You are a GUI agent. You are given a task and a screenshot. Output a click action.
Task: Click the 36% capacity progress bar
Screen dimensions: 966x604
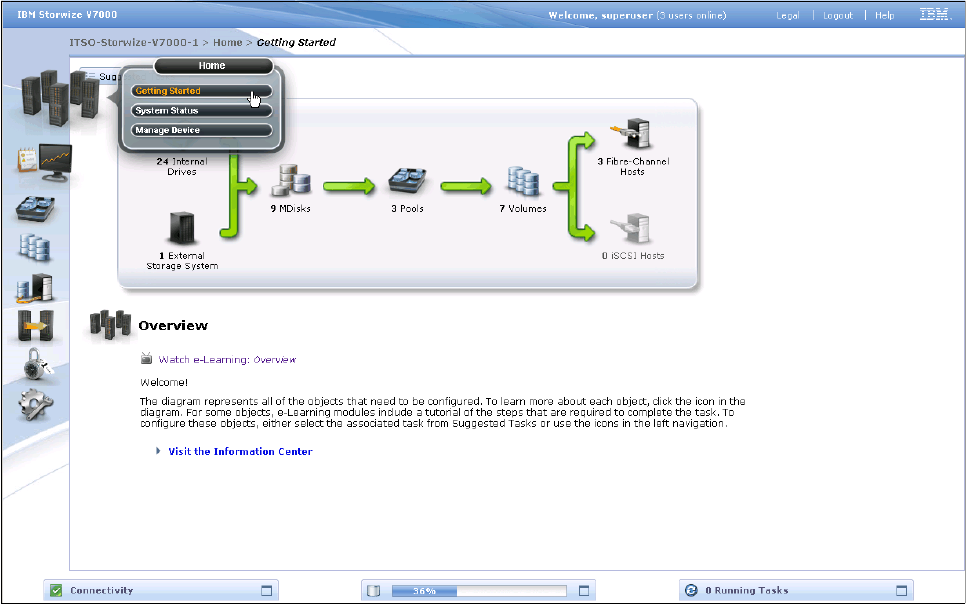point(478,591)
